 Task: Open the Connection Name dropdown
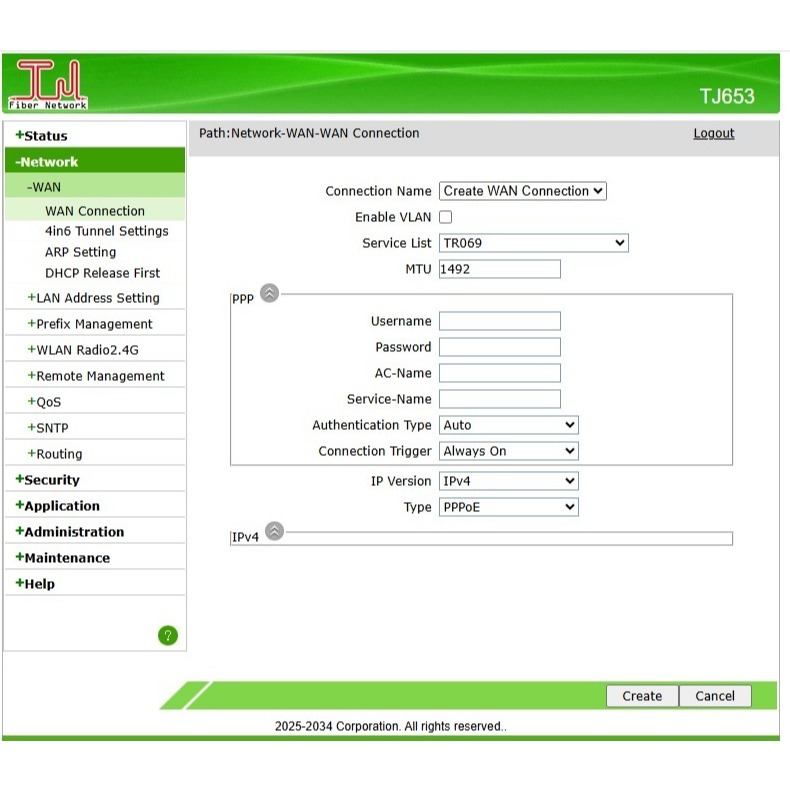point(522,191)
